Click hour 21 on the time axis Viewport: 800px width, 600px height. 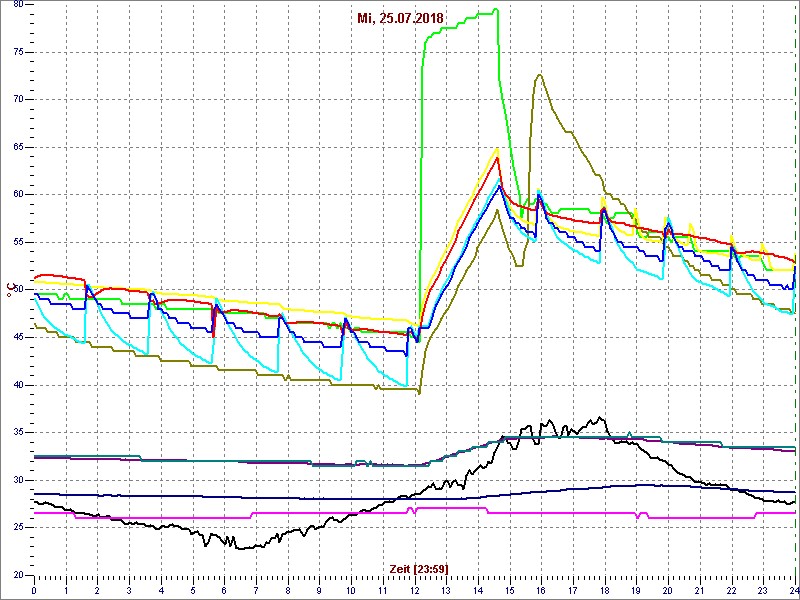point(700,591)
